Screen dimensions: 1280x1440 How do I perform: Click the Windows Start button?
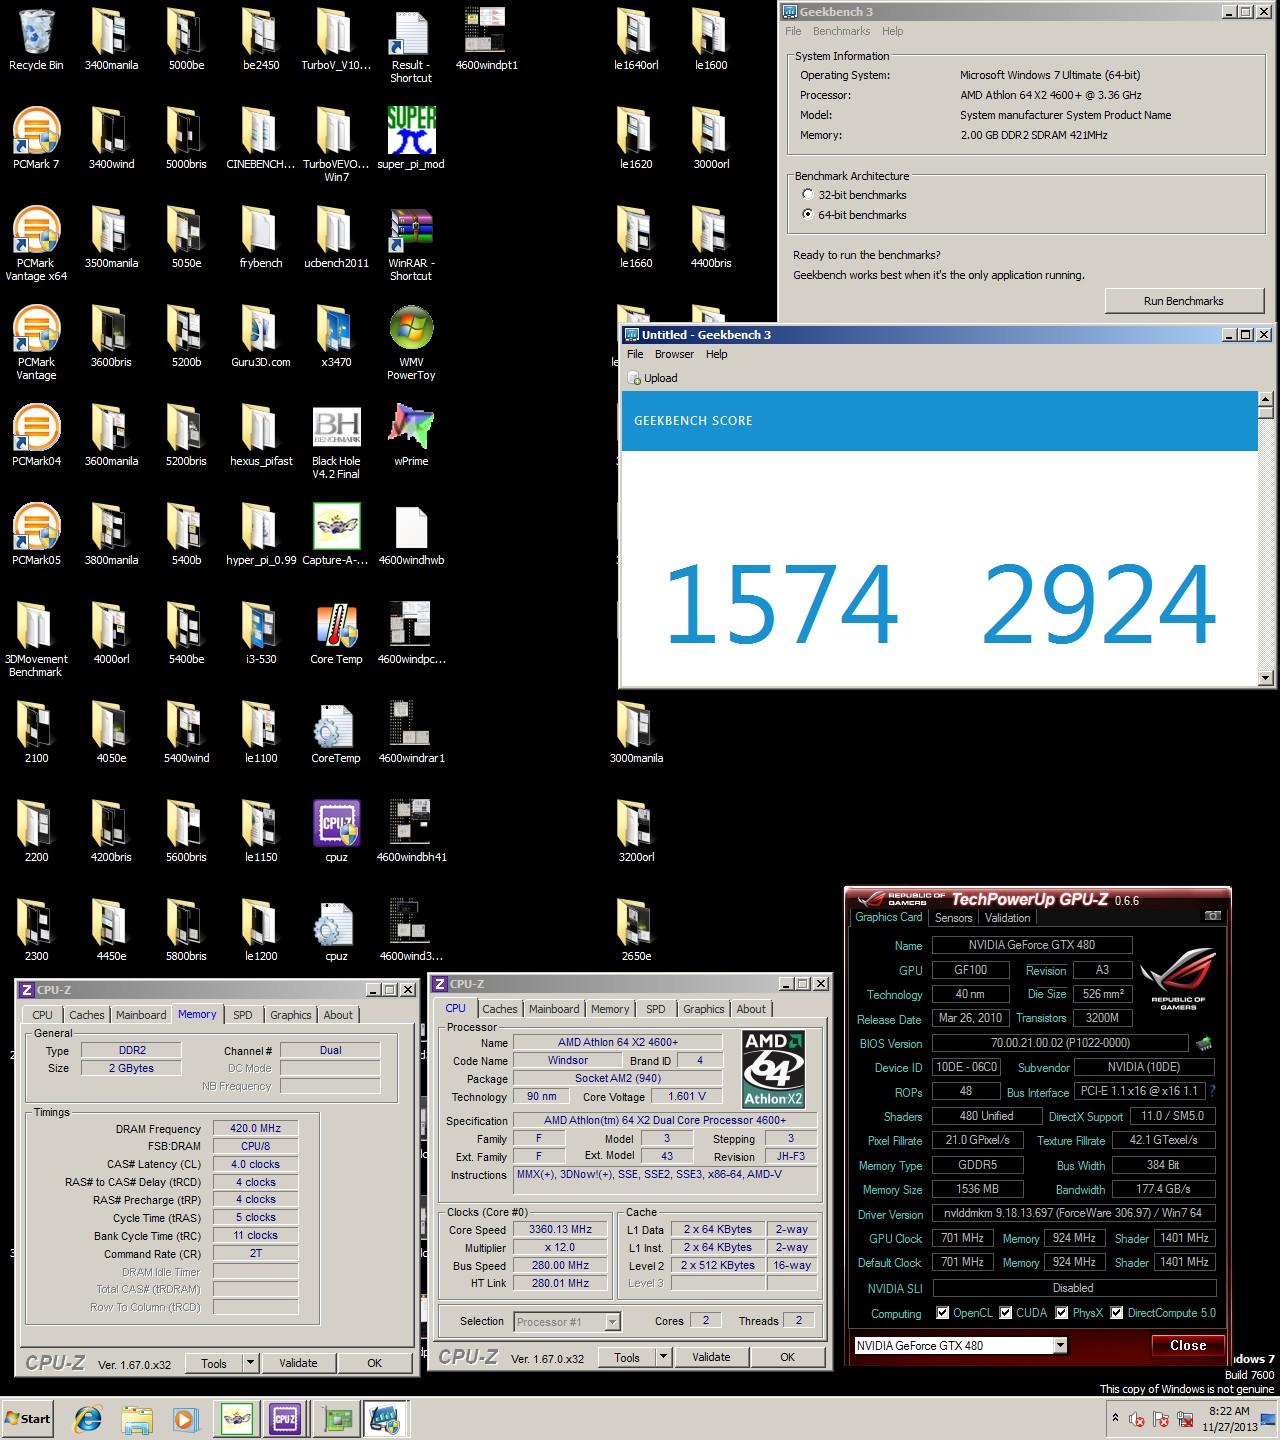click(x=27, y=1419)
